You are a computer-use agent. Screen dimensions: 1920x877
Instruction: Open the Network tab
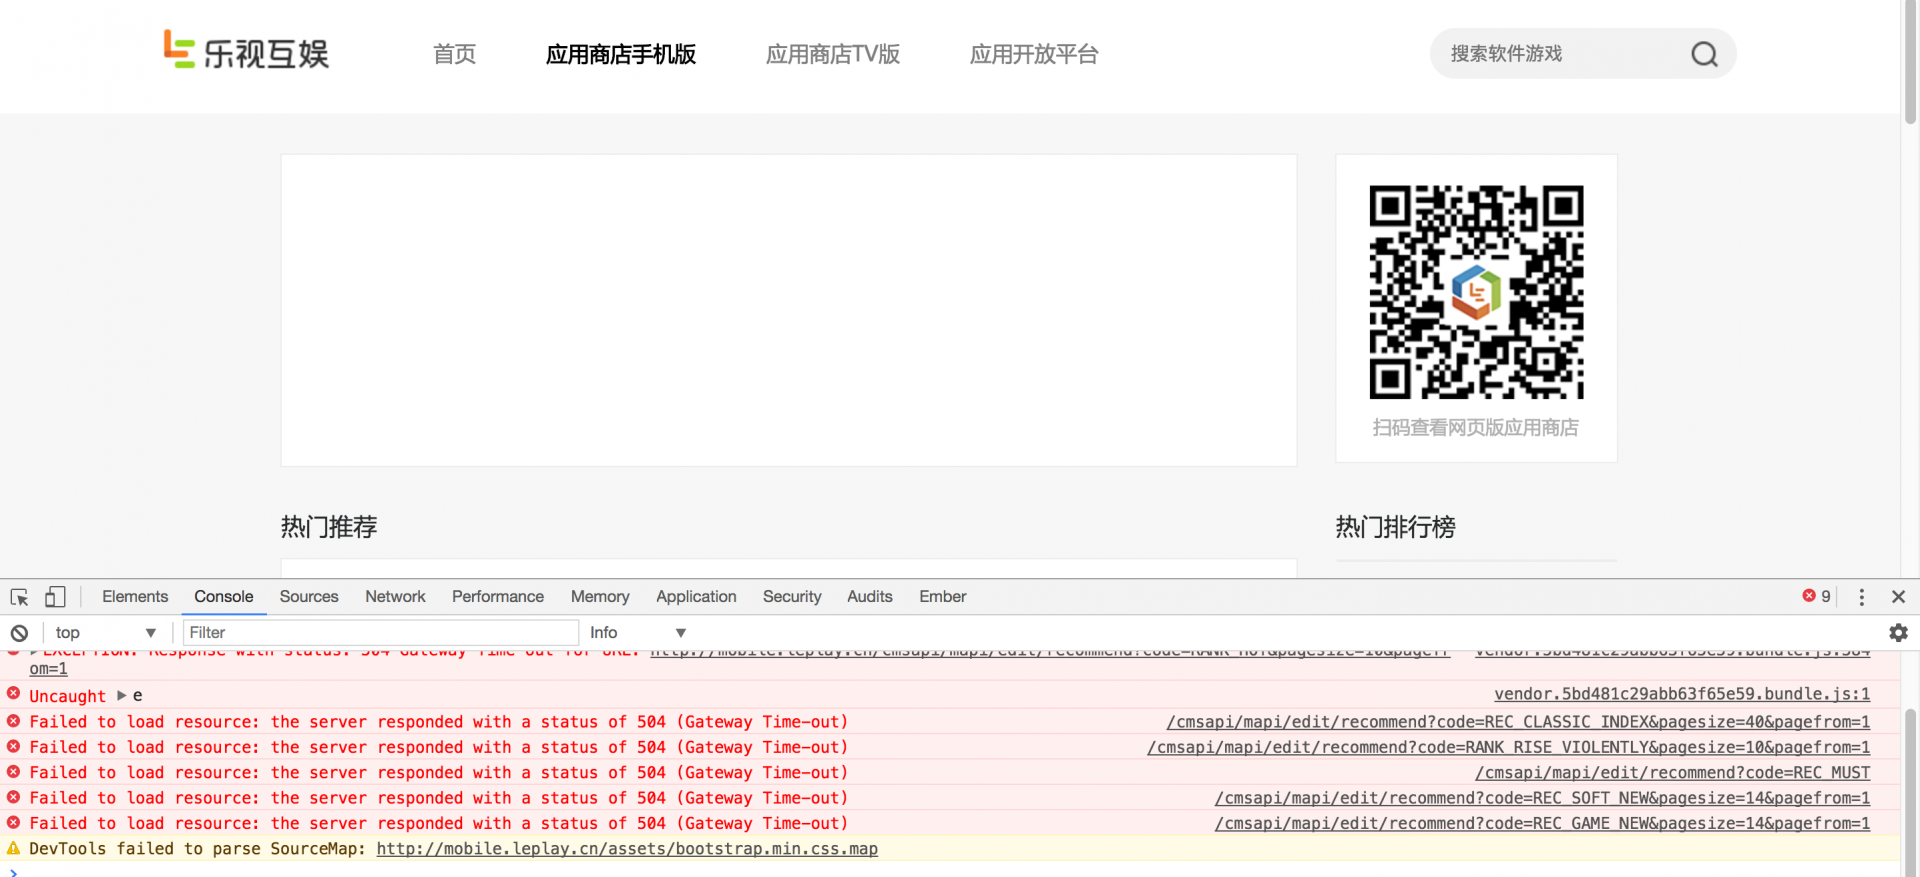pos(395,596)
